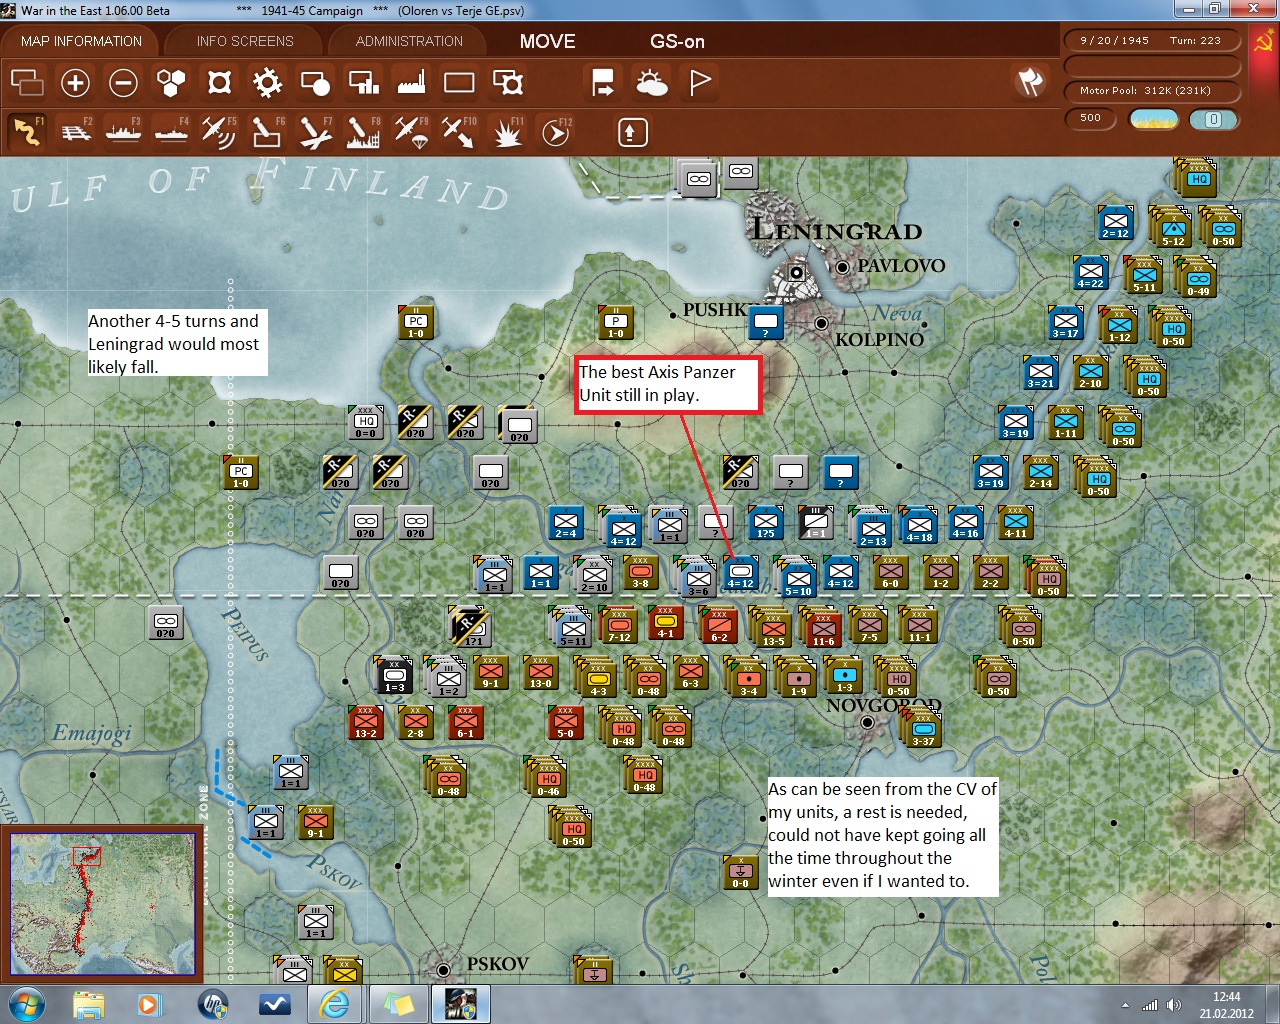Image resolution: width=1280 pixels, height=1024 pixels.
Task: Select the F1 move mode icon
Action: (27, 131)
